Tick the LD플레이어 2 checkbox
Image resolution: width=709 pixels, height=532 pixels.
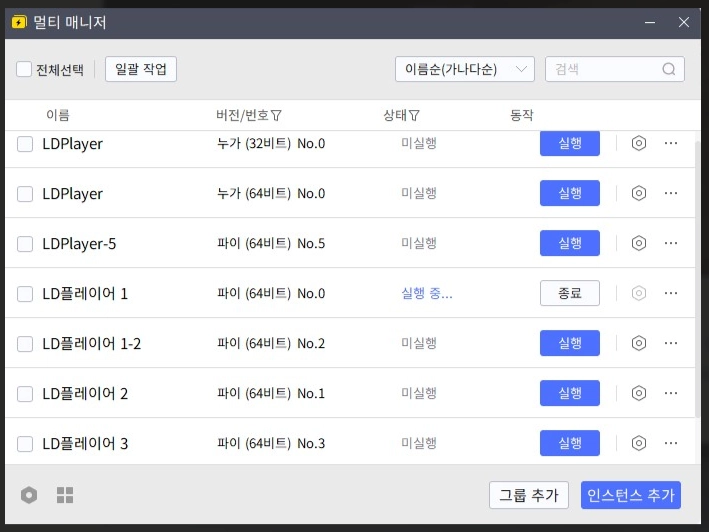coord(25,394)
